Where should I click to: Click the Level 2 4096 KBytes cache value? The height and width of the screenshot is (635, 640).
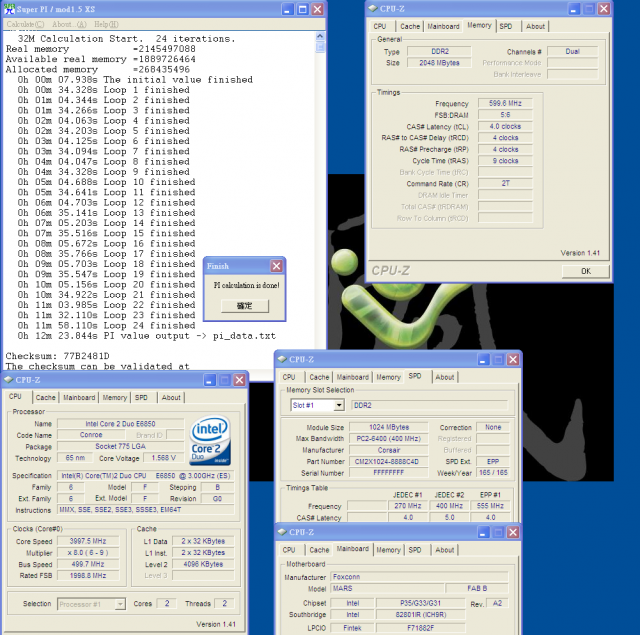tap(203, 564)
